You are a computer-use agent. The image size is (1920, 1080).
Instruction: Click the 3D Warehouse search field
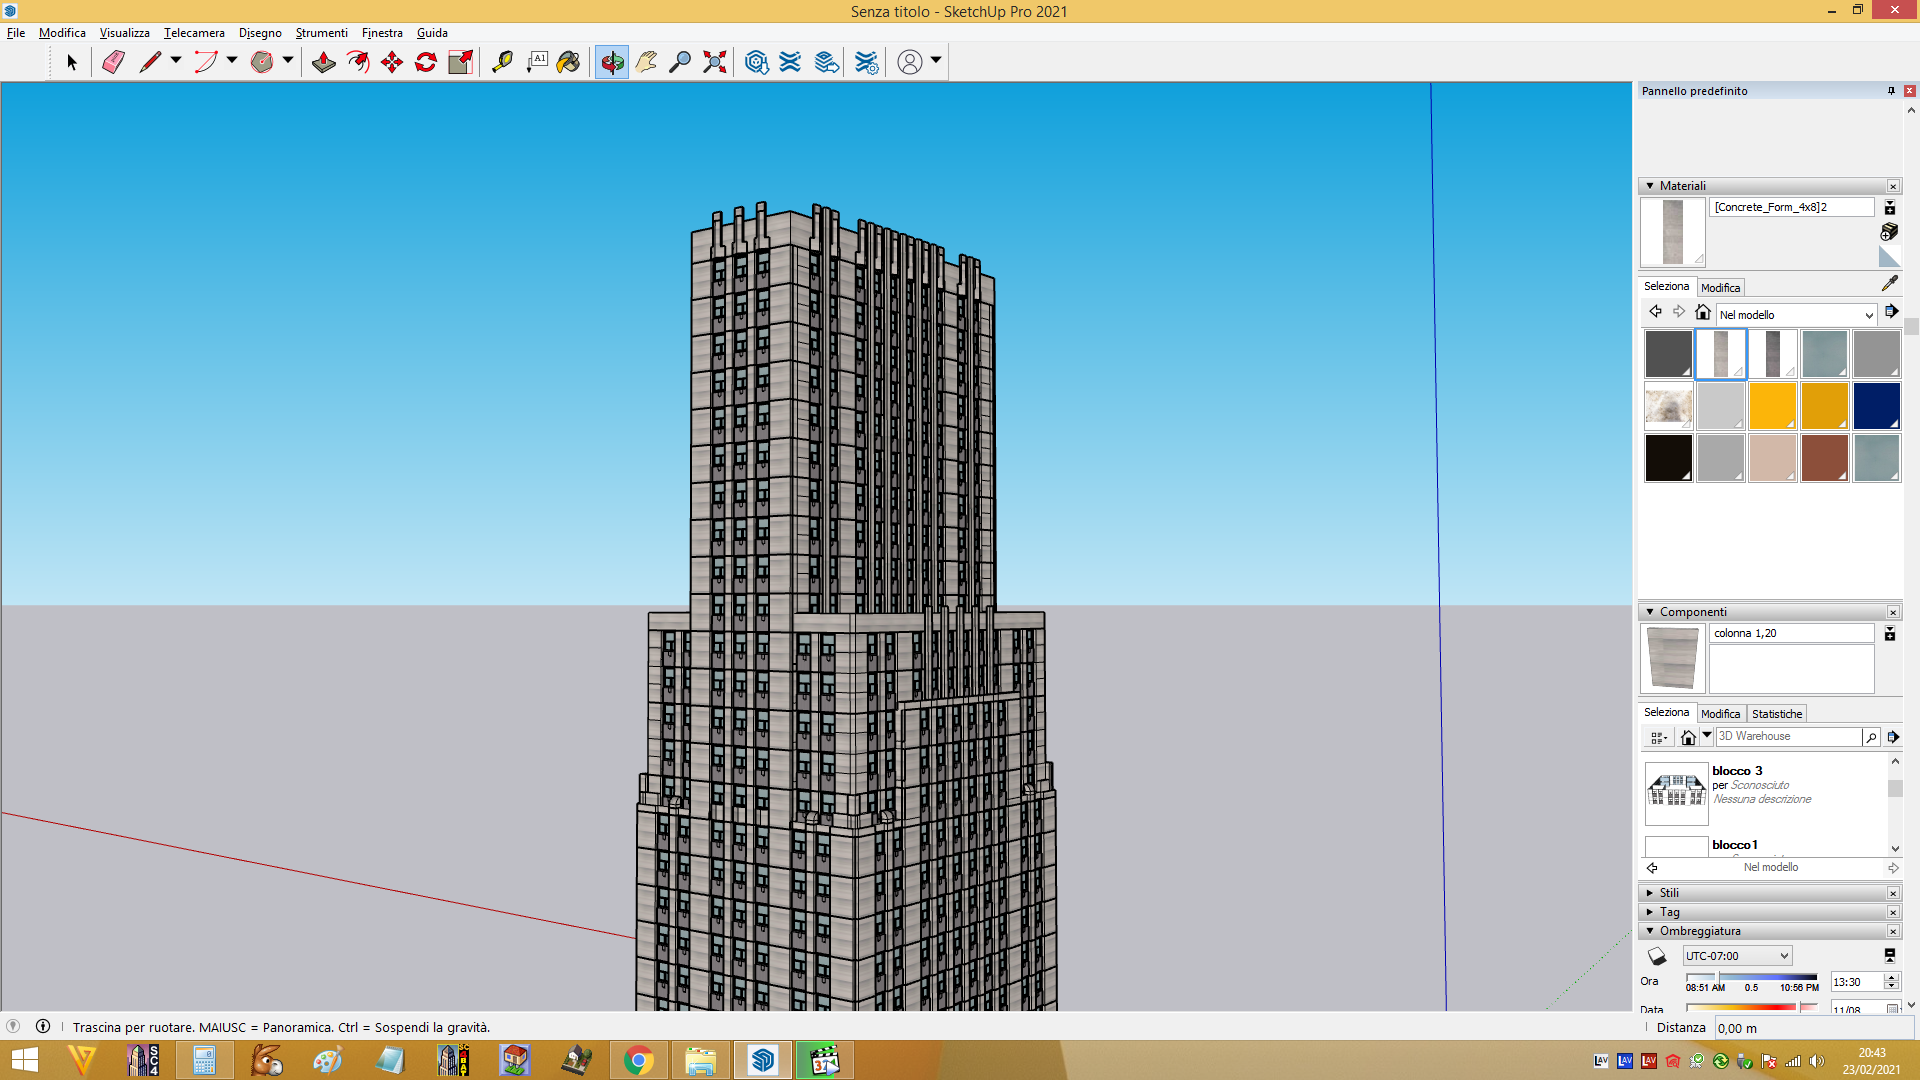click(x=1788, y=737)
